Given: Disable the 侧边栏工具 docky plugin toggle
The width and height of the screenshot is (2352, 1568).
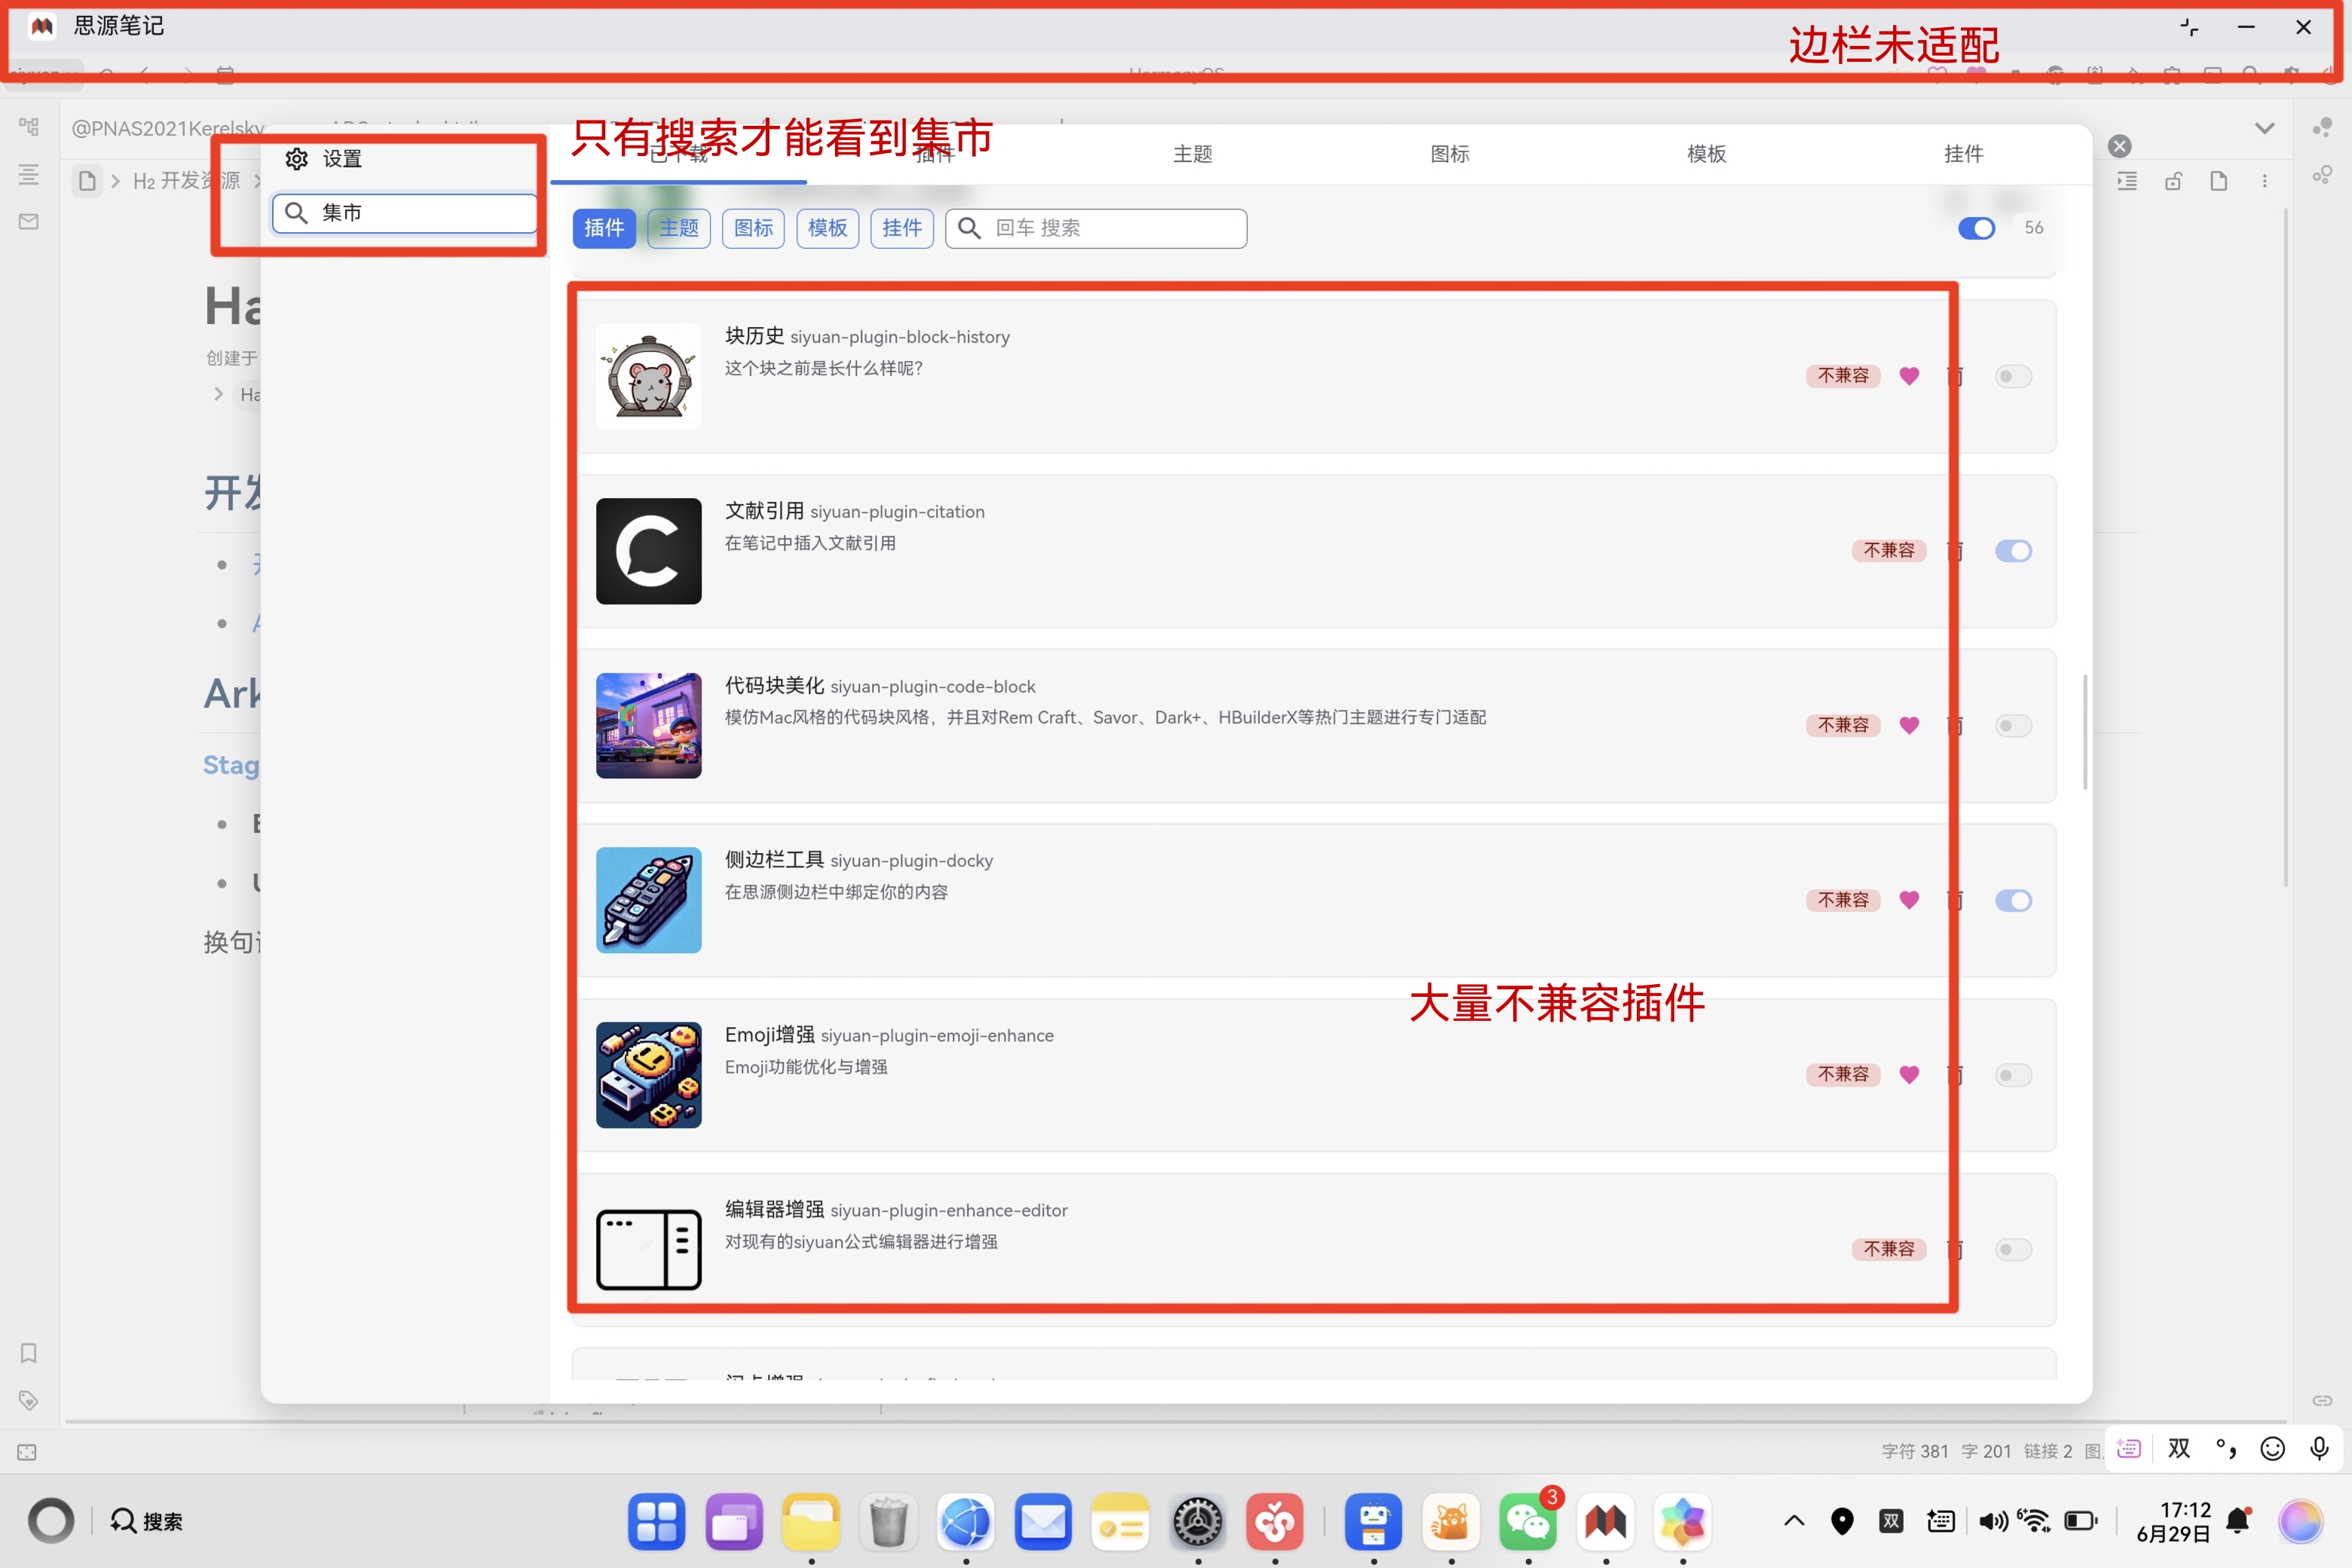Looking at the screenshot, I should (x=2015, y=900).
